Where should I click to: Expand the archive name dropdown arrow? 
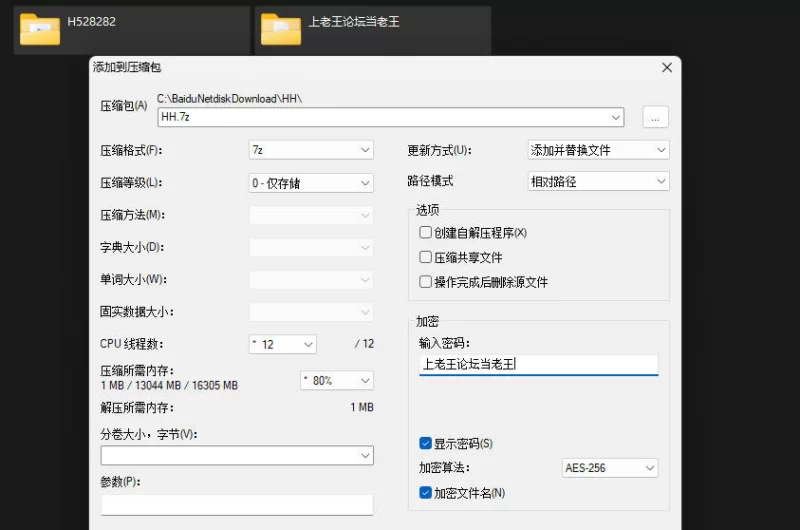(616, 117)
